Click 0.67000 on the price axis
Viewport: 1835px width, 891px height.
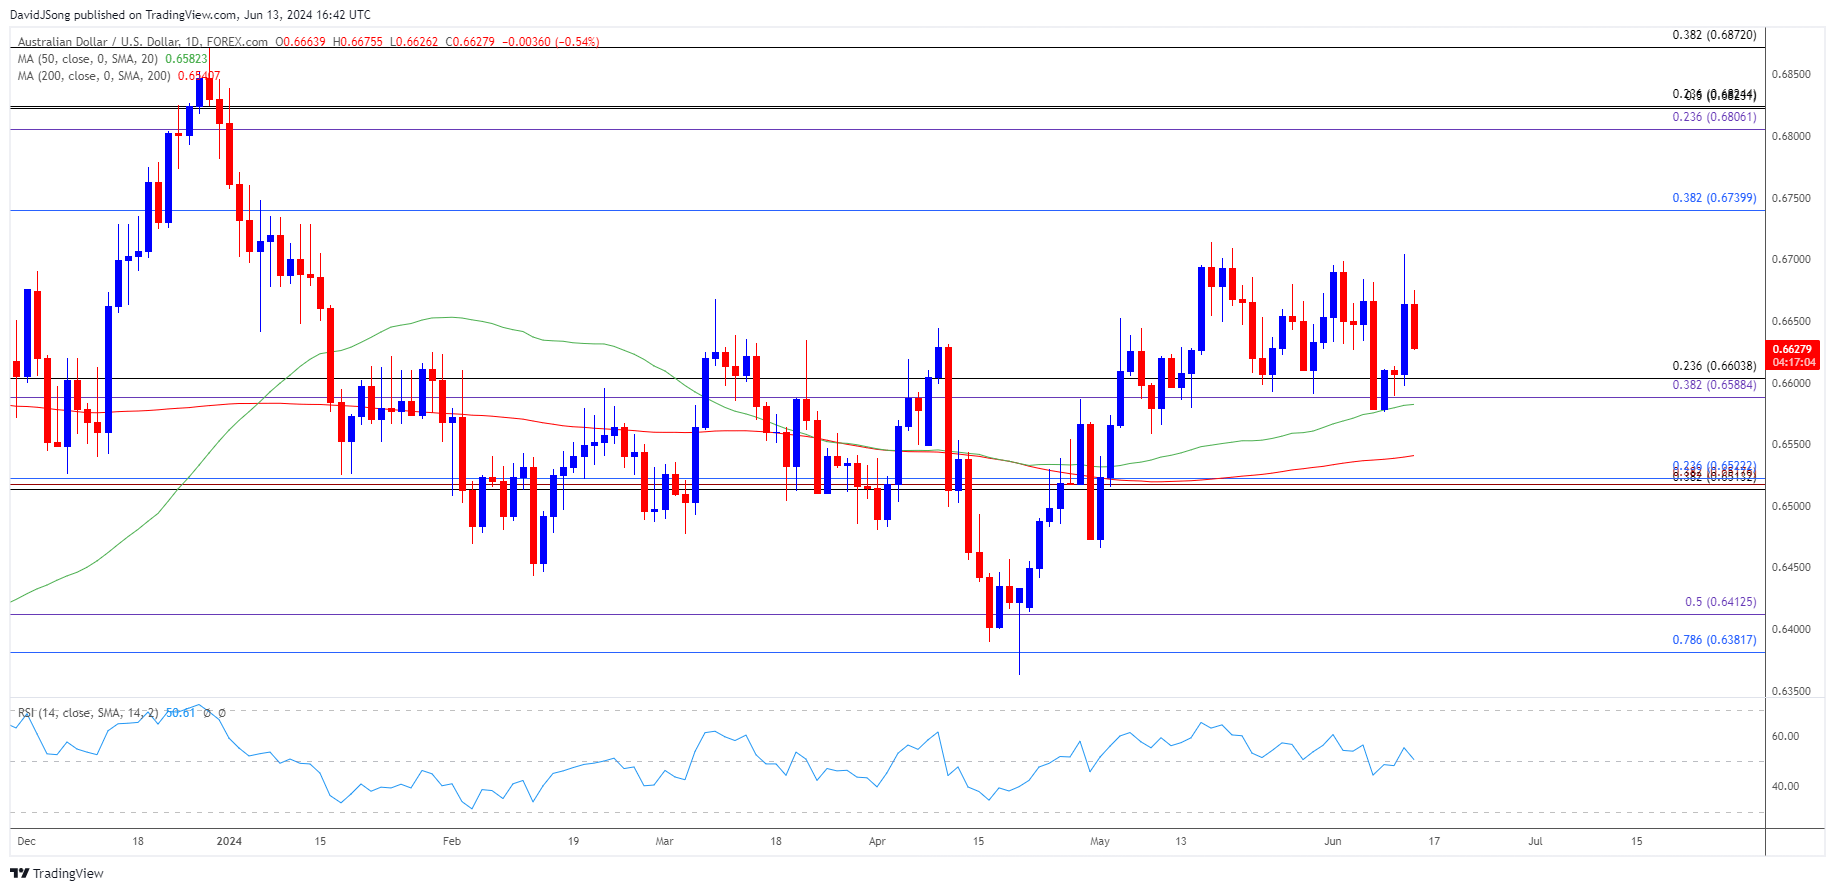coord(1791,260)
